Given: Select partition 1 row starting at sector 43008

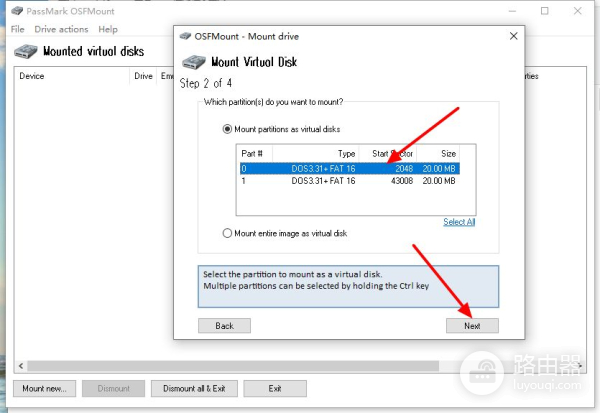Looking at the screenshot, I should point(350,181).
